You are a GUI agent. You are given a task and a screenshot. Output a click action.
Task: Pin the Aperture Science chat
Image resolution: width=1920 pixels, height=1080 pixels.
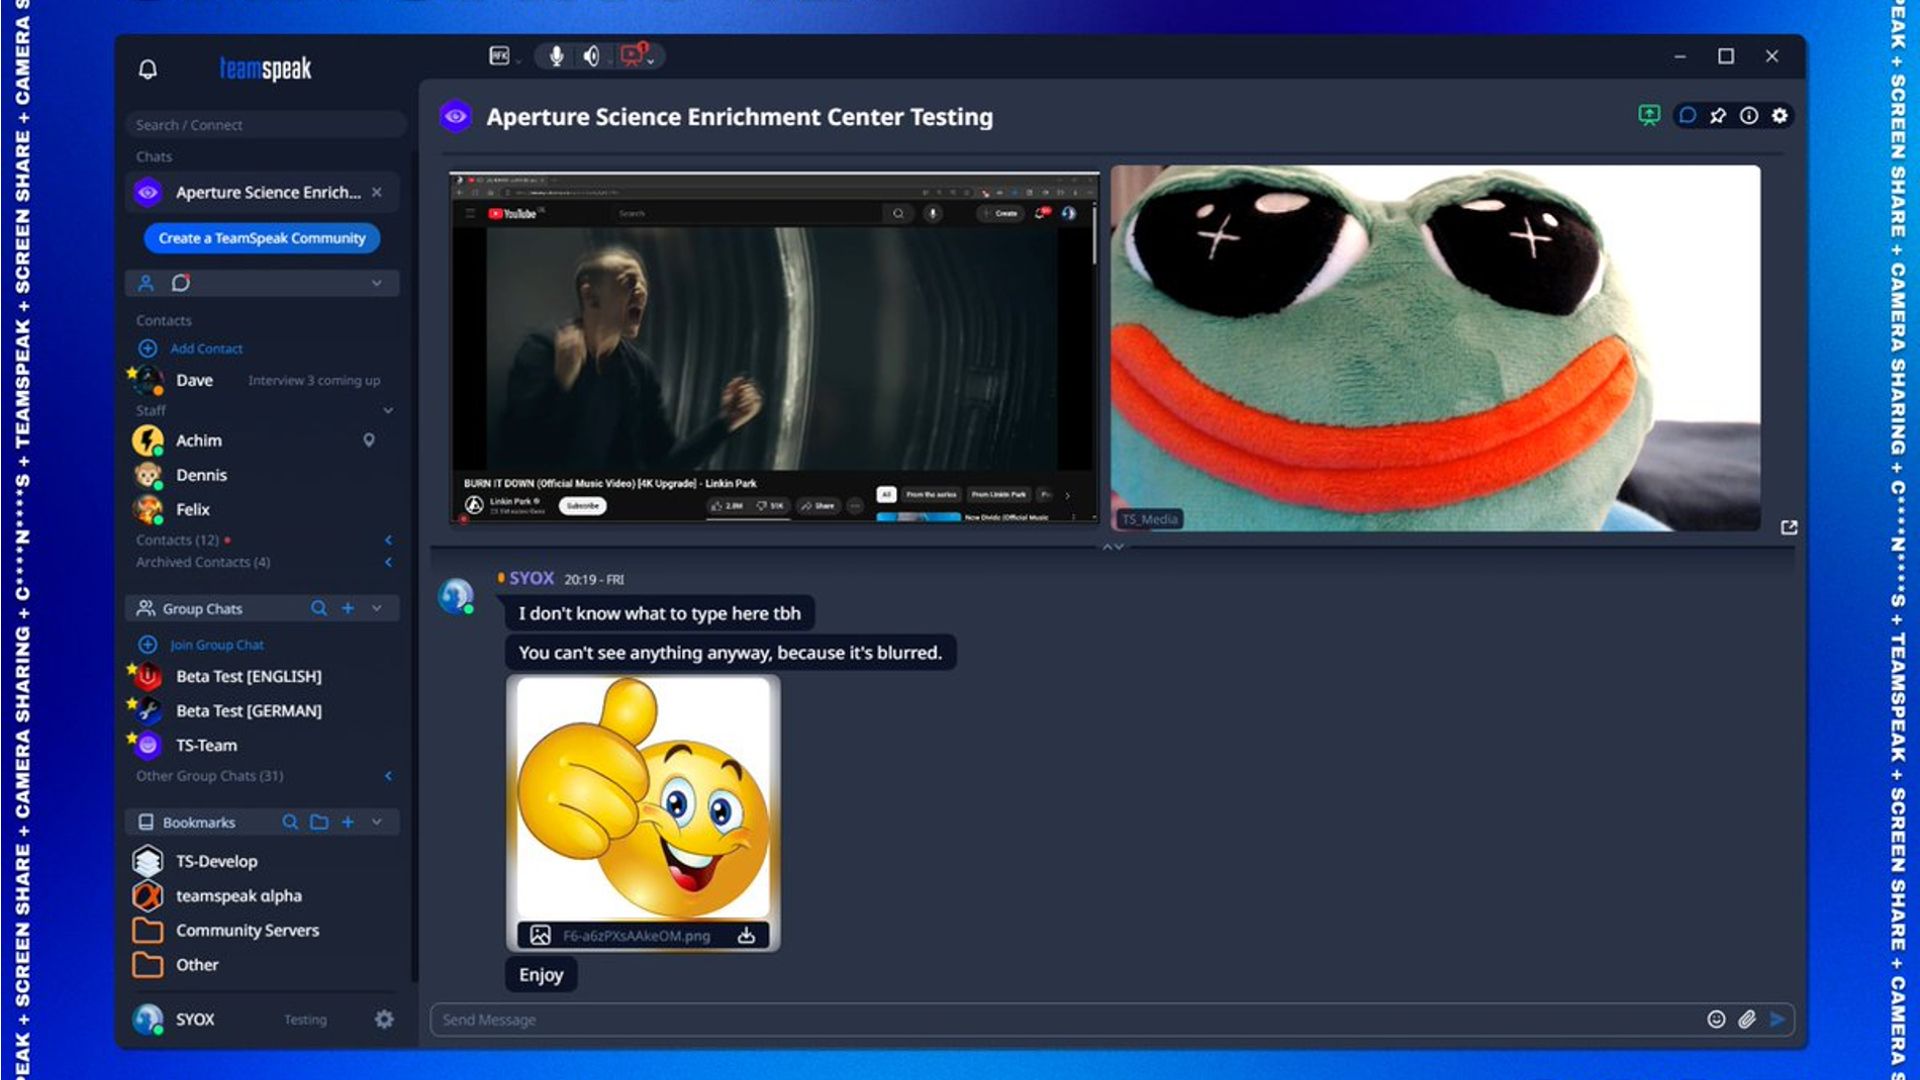point(1718,116)
